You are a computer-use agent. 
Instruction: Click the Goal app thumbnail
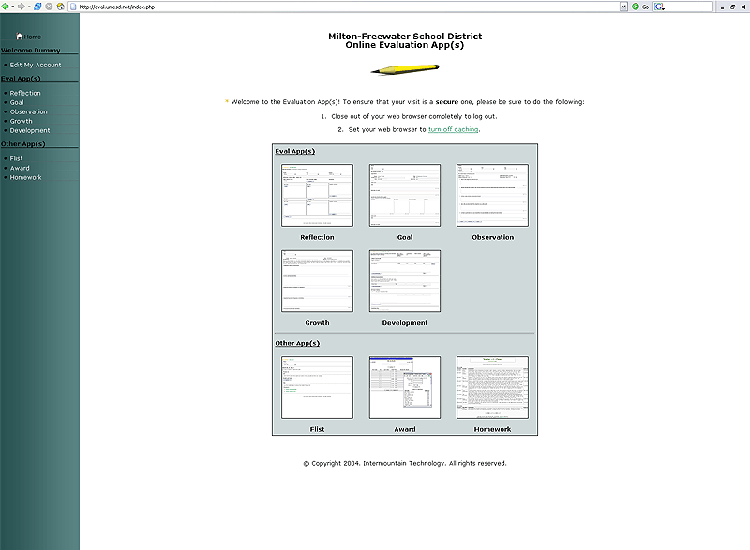(405, 195)
